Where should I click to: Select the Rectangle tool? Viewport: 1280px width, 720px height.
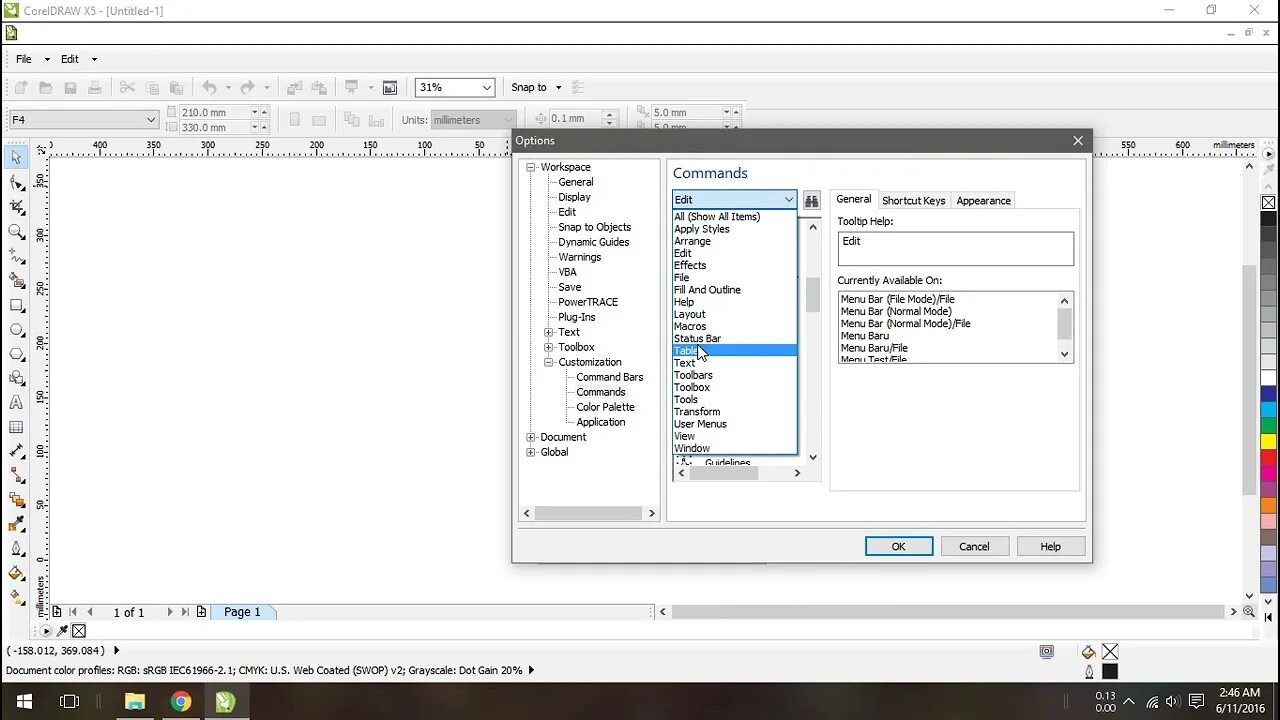[16, 305]
